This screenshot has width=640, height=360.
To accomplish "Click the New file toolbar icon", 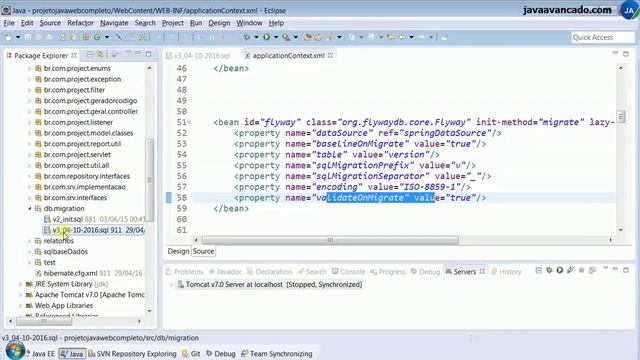I will (8, 37).
